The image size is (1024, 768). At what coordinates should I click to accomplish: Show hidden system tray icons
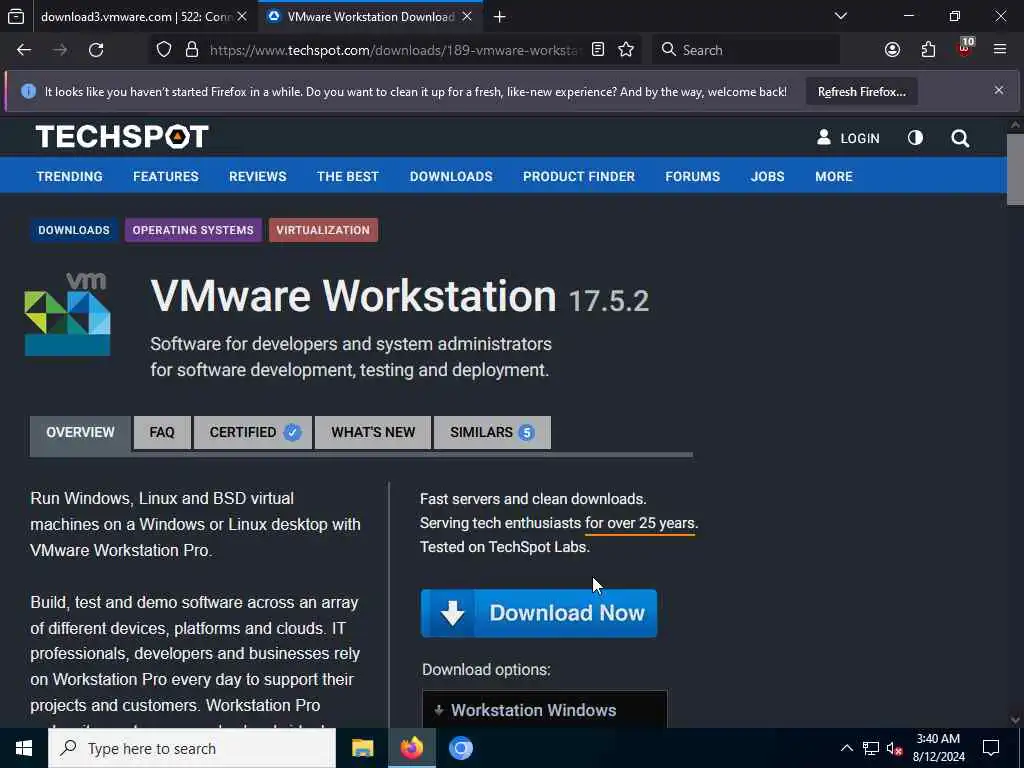tap(846, 748)
